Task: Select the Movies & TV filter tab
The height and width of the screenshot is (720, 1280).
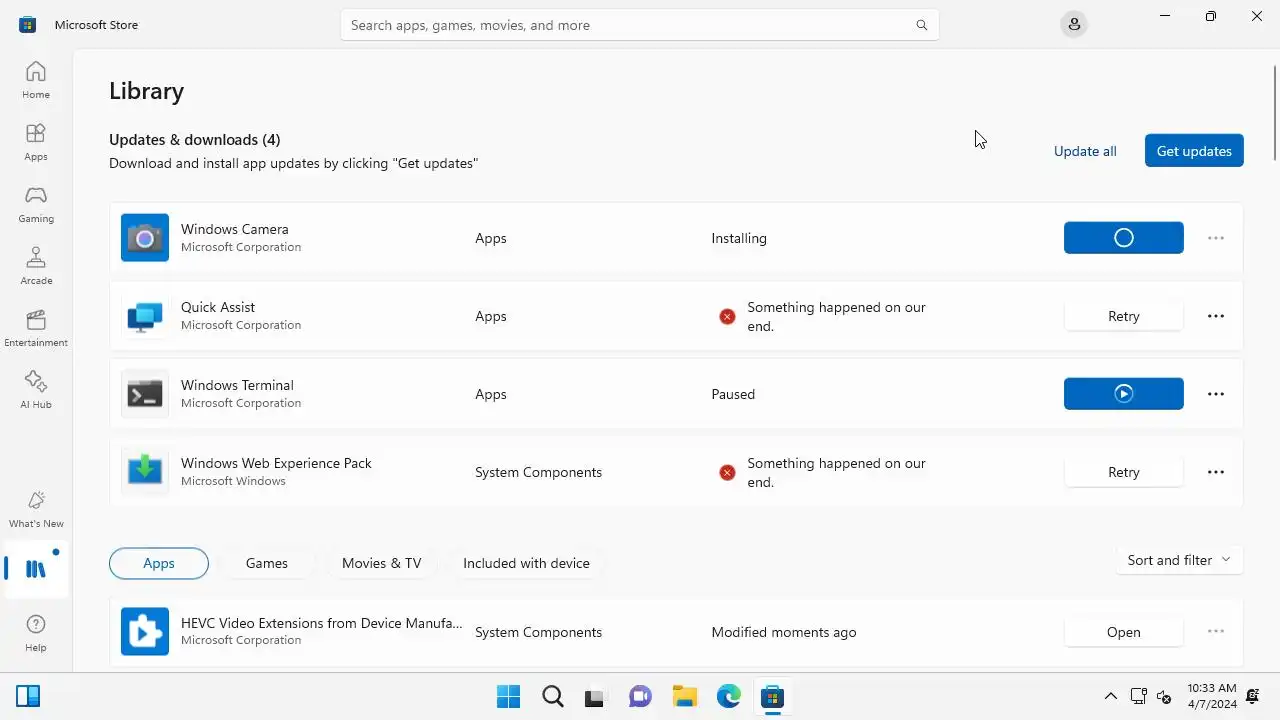Action: click(382, 563)
